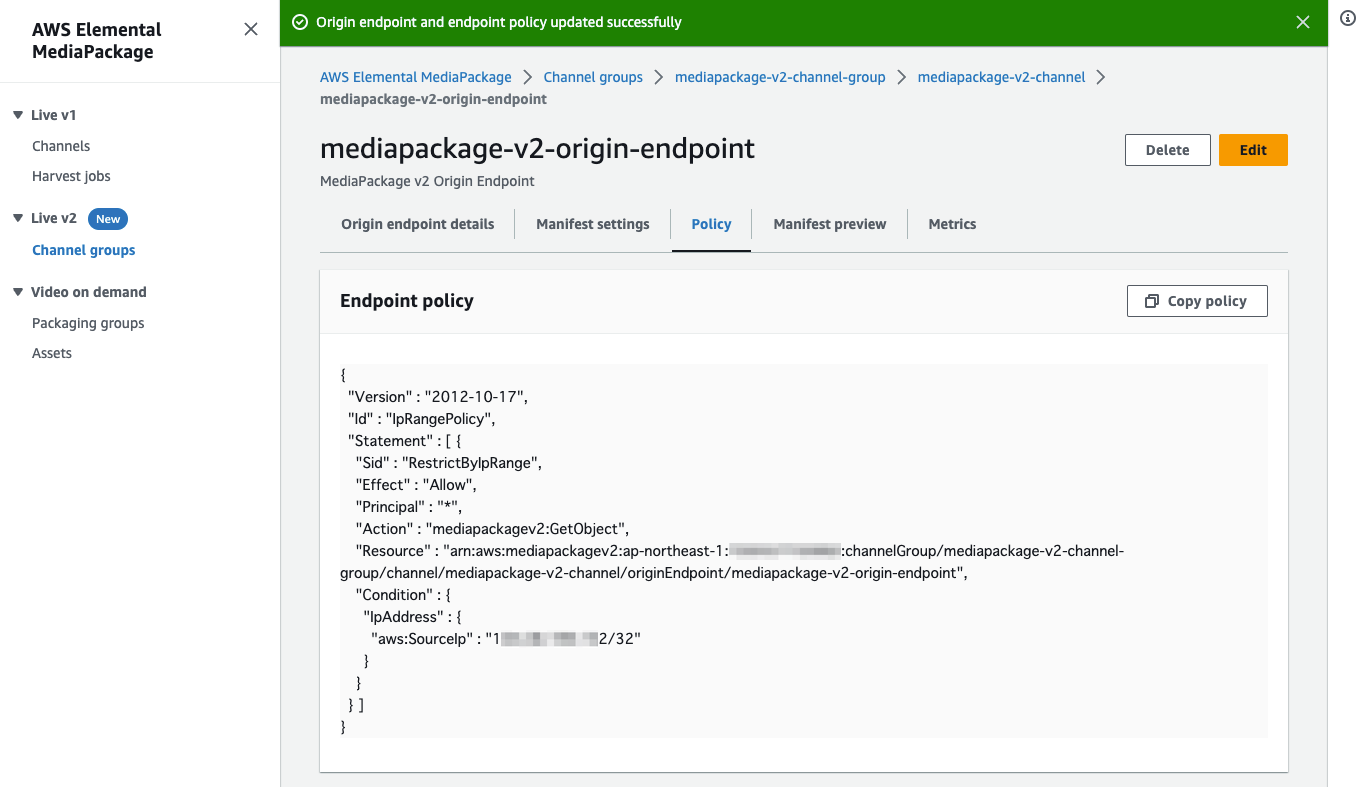Viewport: 1368px width, 787px height.
Task: Open the info panel via the i icon
Action: coord(1347,18)
